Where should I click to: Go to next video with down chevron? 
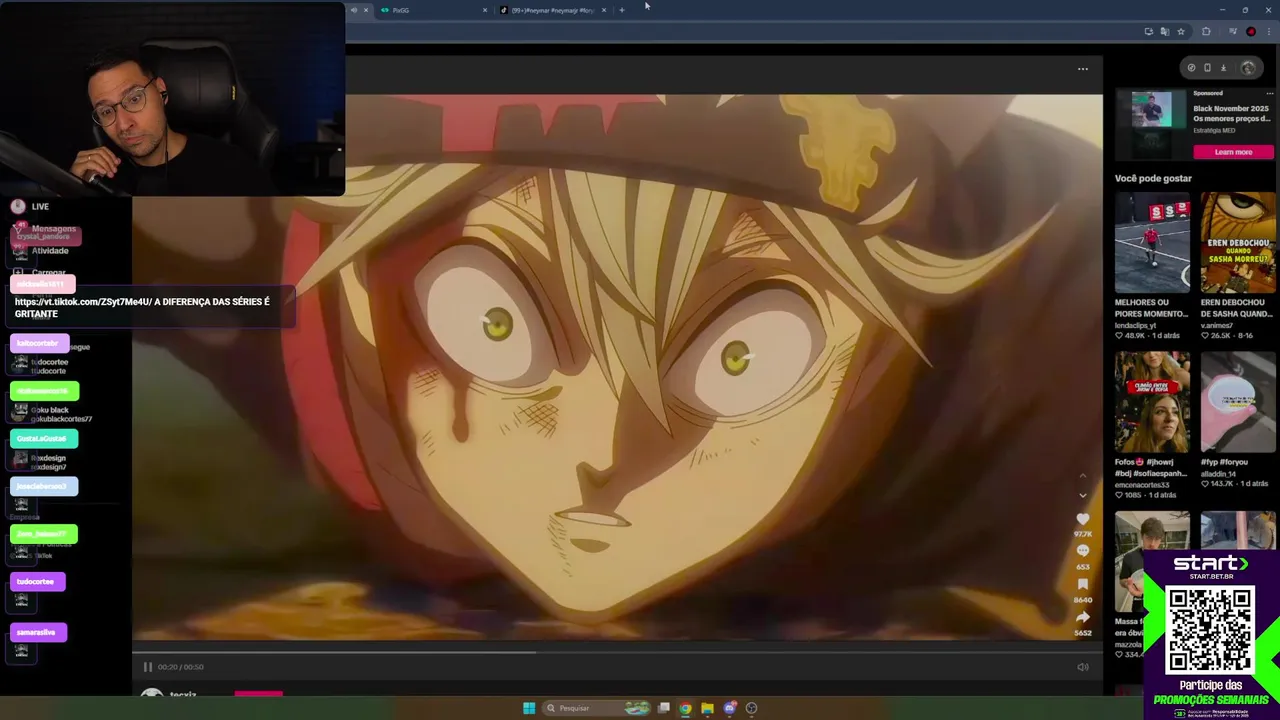click(x=1082, y=495)
